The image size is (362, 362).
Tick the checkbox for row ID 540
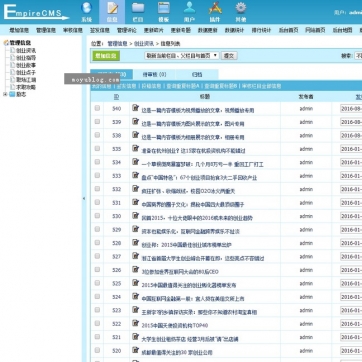(x=97, y=108)
